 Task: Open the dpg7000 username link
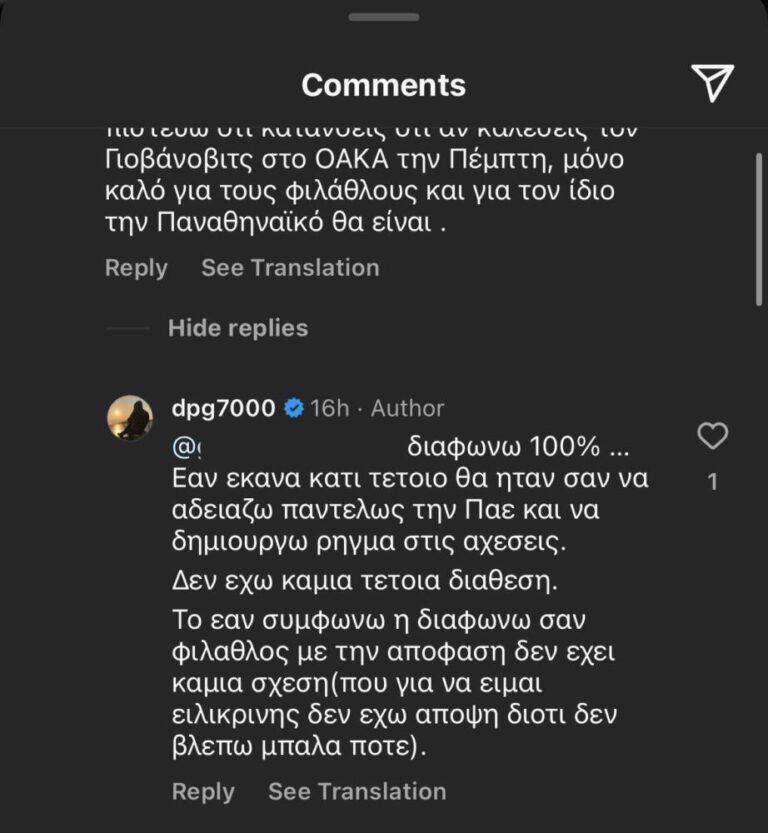coord(223,408)
